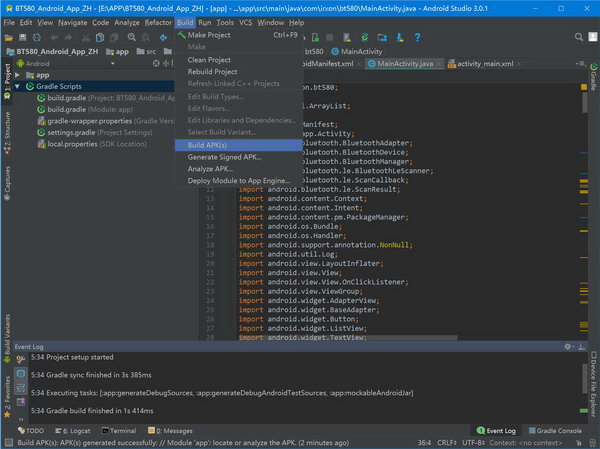Open Device File Explorer side tab
Viewport: 600px width, 449px height.
point(593,384)
